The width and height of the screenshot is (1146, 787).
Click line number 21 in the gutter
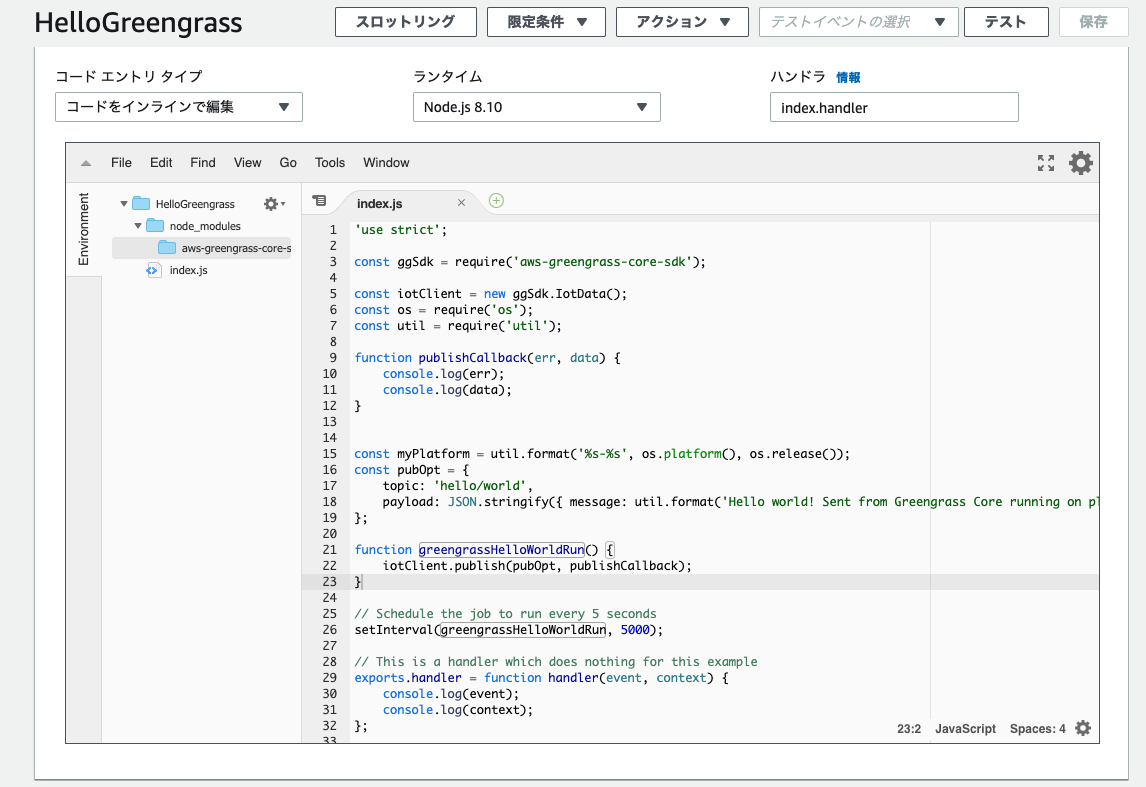pos(330,550)
